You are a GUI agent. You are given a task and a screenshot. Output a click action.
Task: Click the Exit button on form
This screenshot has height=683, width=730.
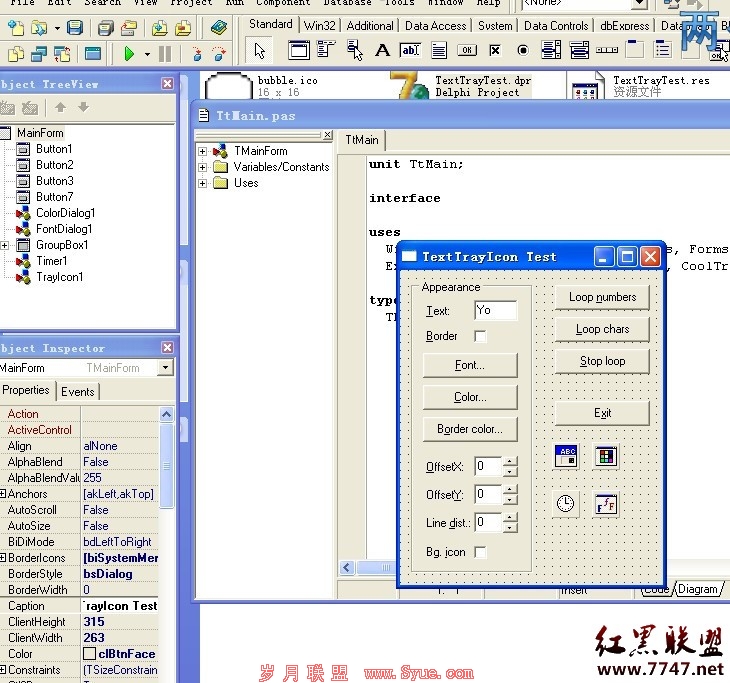click(602, 413)
